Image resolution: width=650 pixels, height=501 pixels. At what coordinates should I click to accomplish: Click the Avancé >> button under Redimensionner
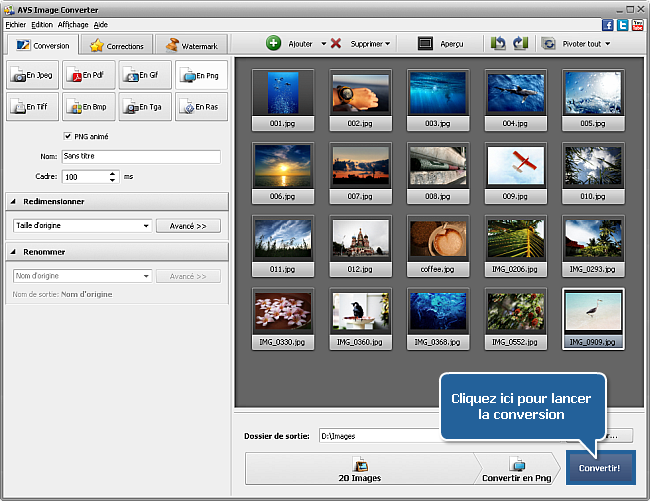point(188,226)
